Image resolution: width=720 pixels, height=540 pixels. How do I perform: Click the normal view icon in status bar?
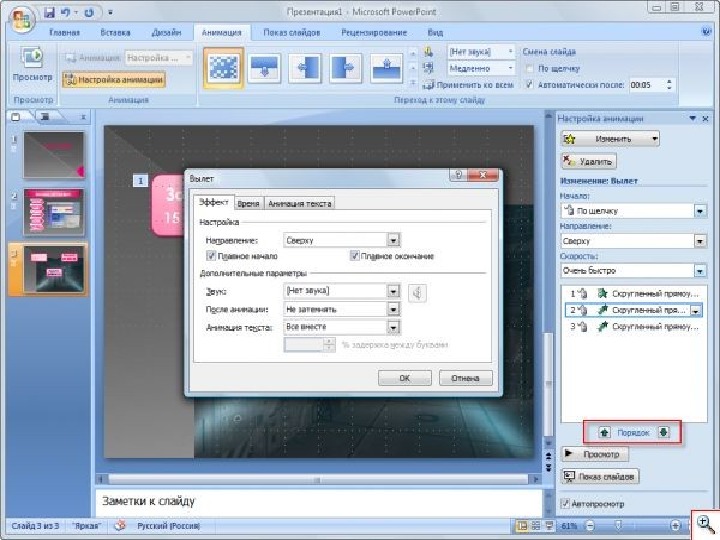[x=522, y=526]
